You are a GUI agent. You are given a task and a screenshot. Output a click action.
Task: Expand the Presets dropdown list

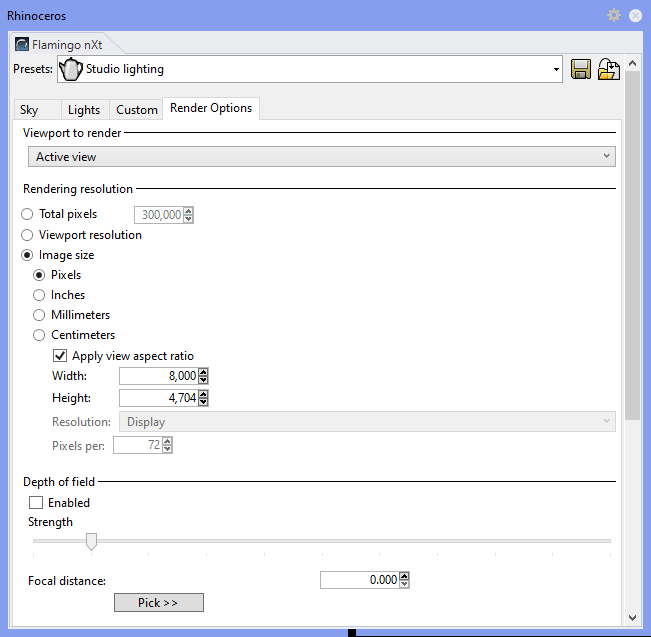pyautogui.click(x=556, y=69)
